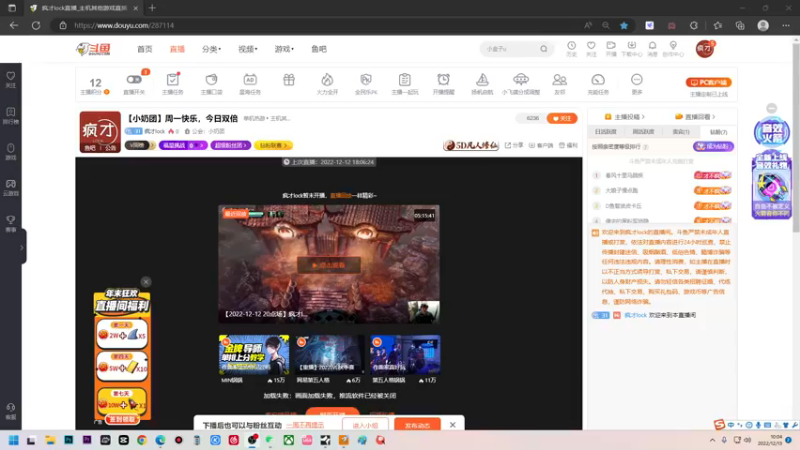Open the 全民乐PK shield icon
Image resolution: width=800 pixels, height=450 pixels.
tap(366, 80)
